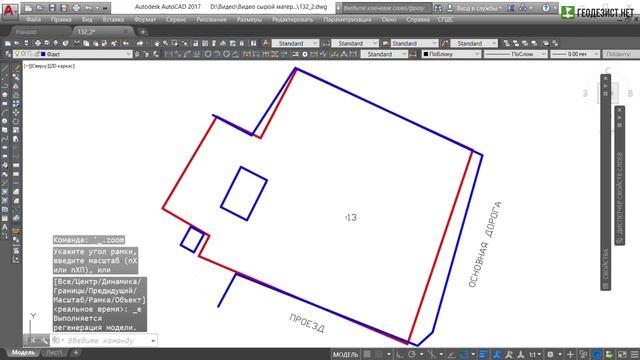Open the Файл menu
640x360 pixels.
(33, 20)
